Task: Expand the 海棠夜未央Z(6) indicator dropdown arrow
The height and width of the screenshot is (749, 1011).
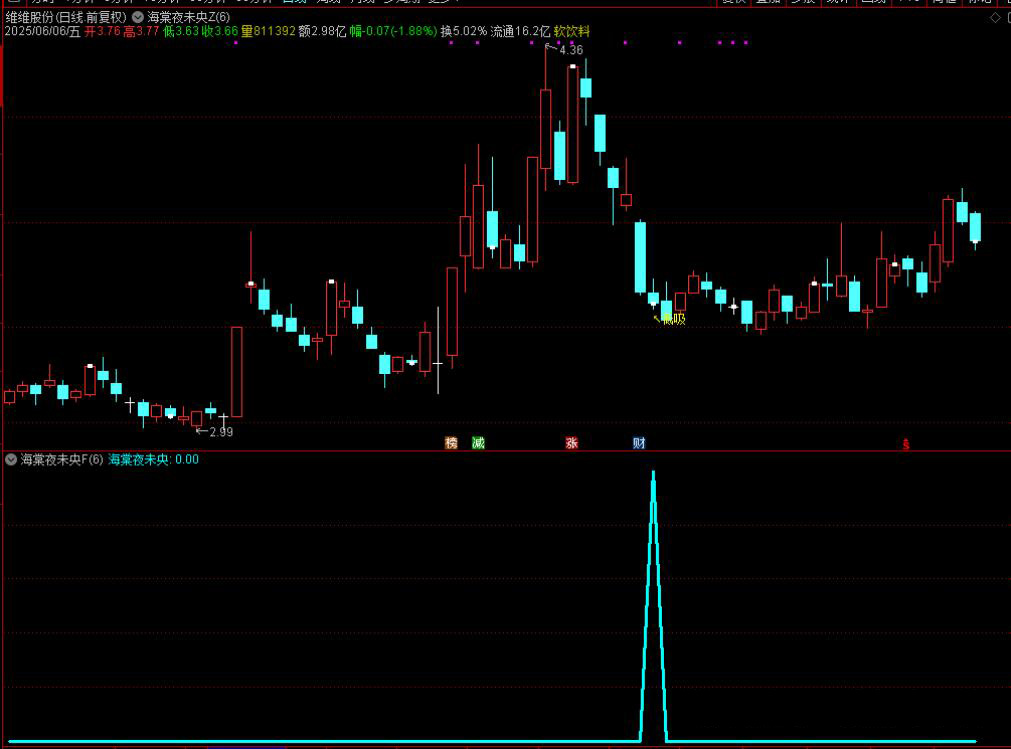Action: pyautogui.click(x=138, y=17)
